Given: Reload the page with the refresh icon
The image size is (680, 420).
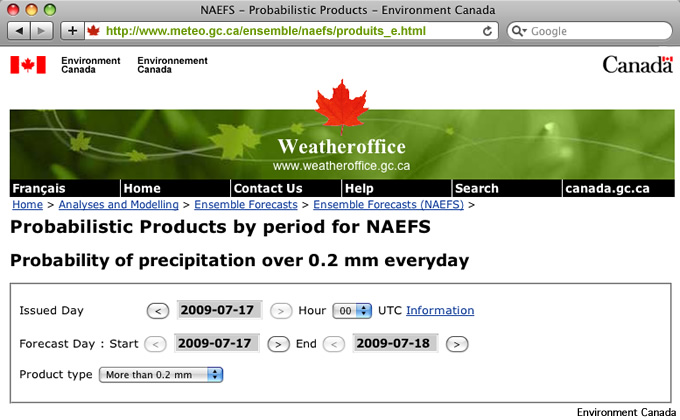Looking at the screenshot, I should (x=487, y=31).
